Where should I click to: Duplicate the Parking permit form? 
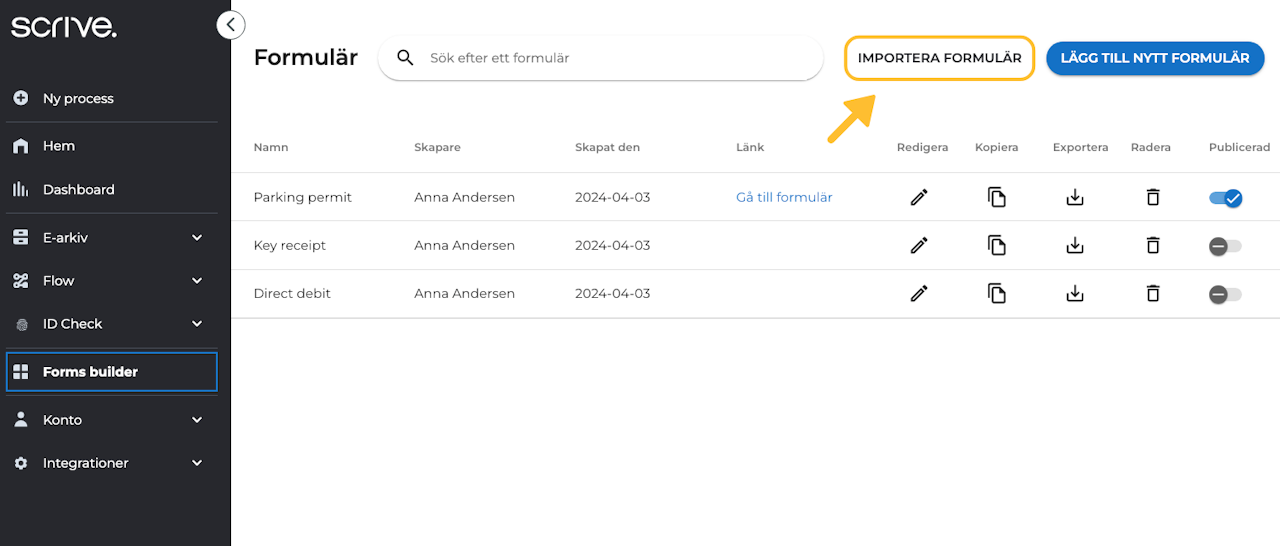pos(996,197)
